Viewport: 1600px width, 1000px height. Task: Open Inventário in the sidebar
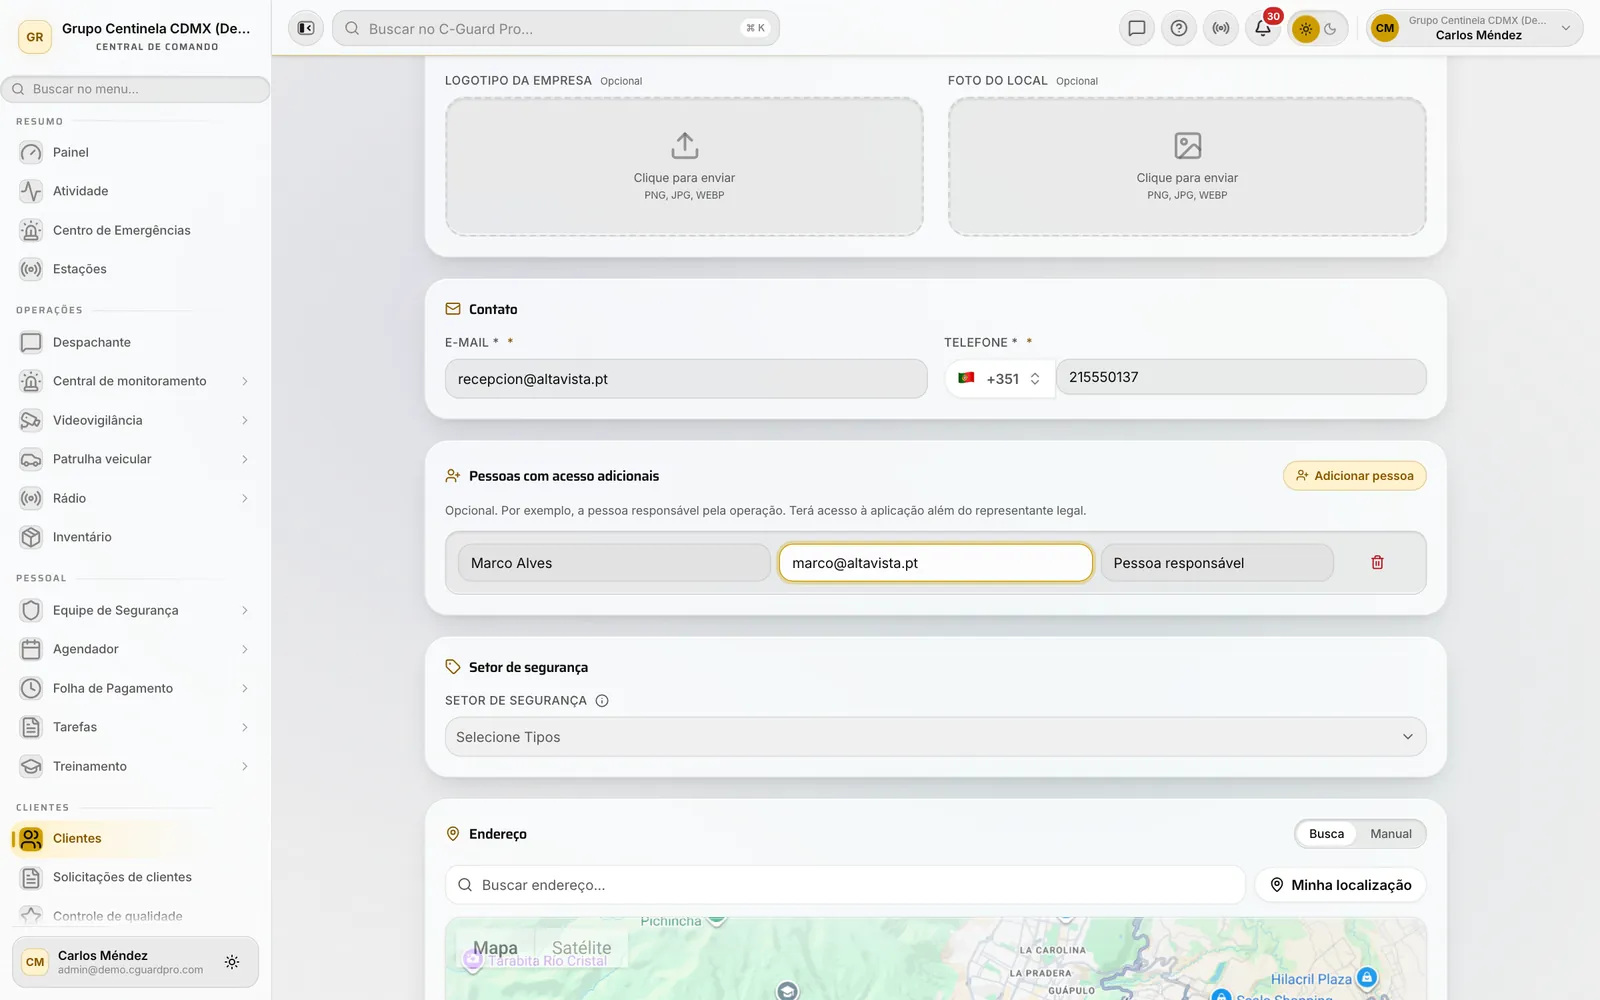[x=135, y=537]
